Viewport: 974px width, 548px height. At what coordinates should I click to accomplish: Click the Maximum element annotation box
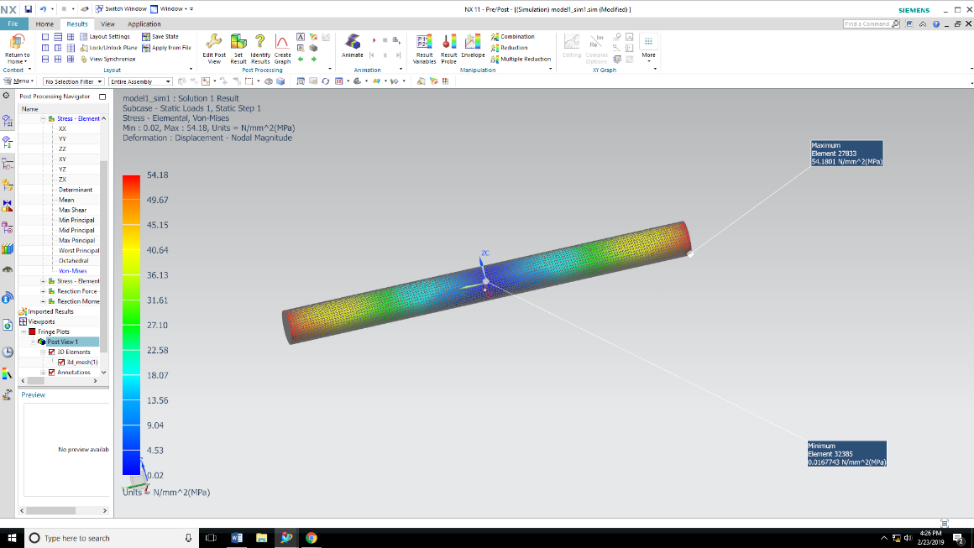[x=846, y=153]
